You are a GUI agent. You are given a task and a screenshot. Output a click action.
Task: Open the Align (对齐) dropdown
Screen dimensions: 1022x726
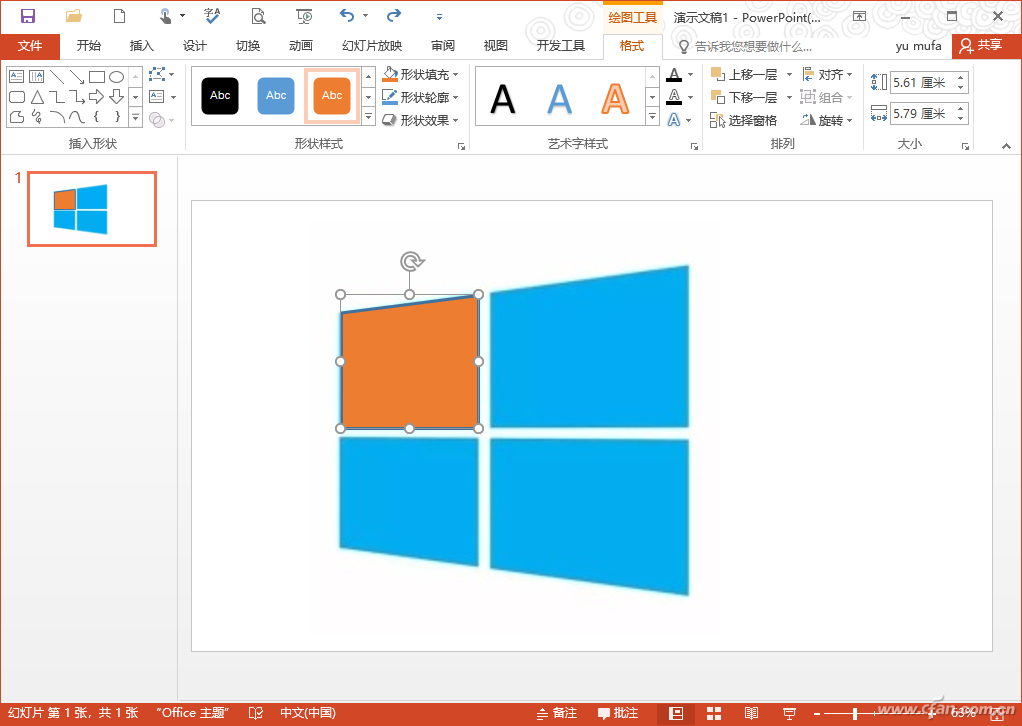pyautogui.click(x=827, y=74)
